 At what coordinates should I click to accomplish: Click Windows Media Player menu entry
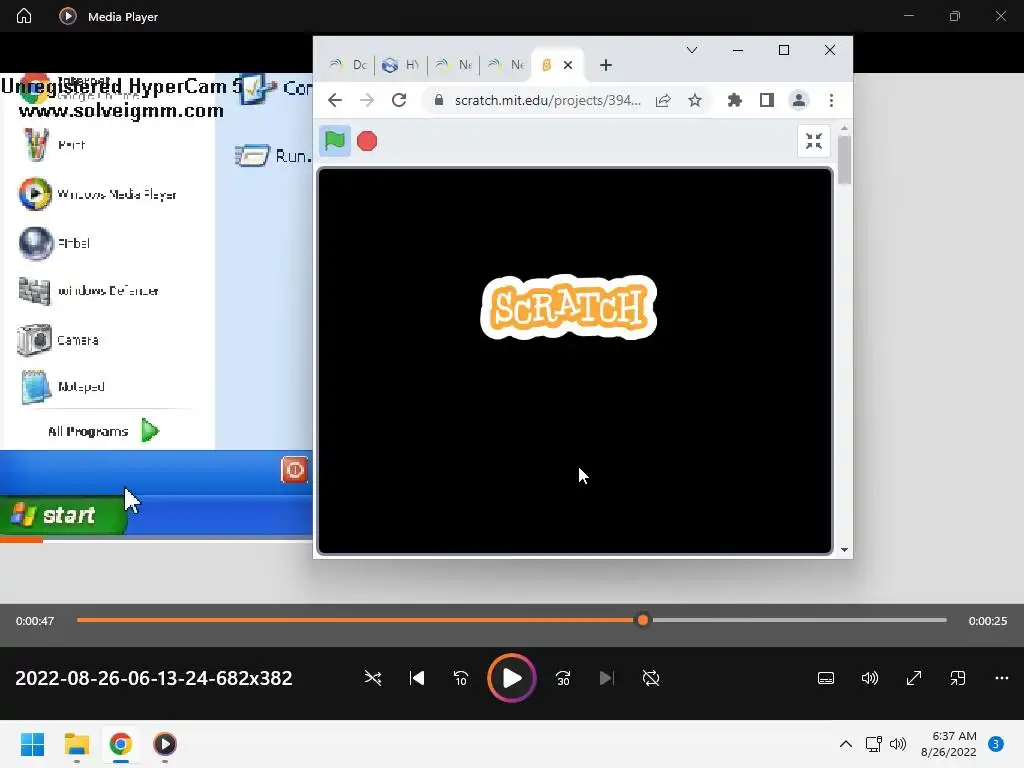click(98, 194)
